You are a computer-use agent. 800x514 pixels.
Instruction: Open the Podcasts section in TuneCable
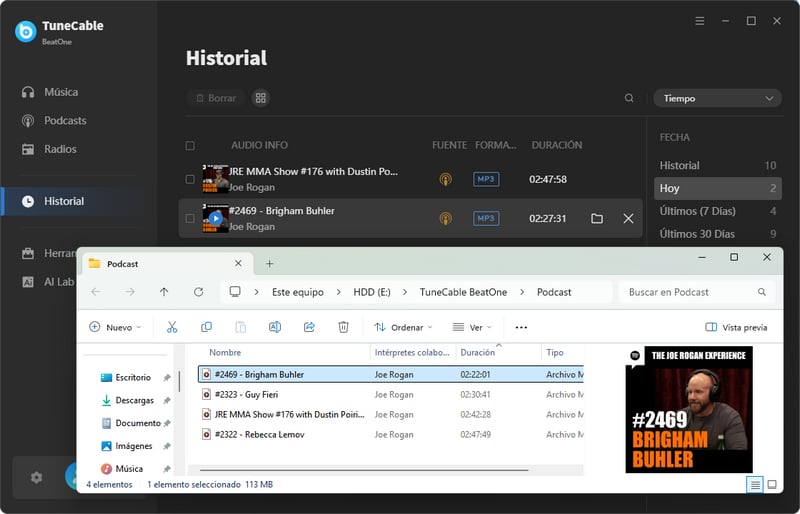[54, 120]
